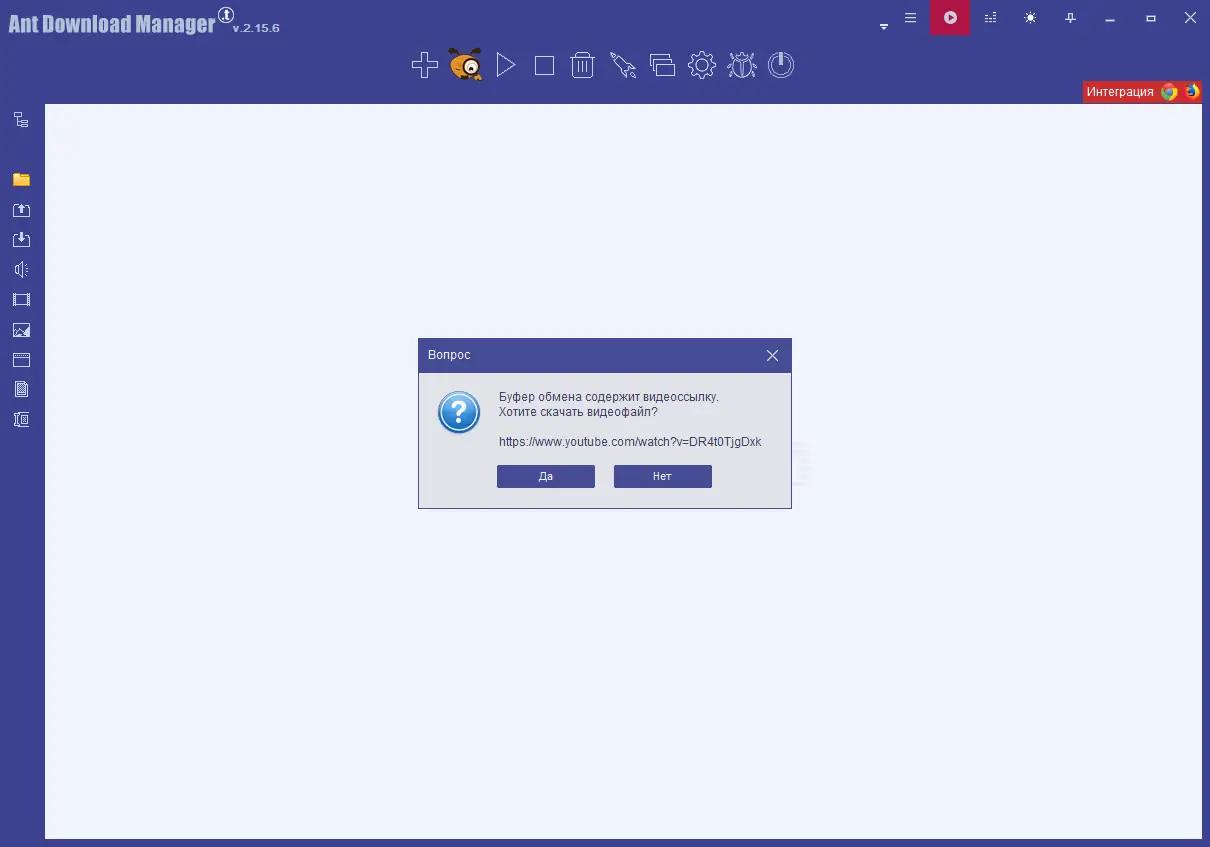The image size is (1210, 847).
Task: Delete downloads using the trash icon
Action: [582, 64]
